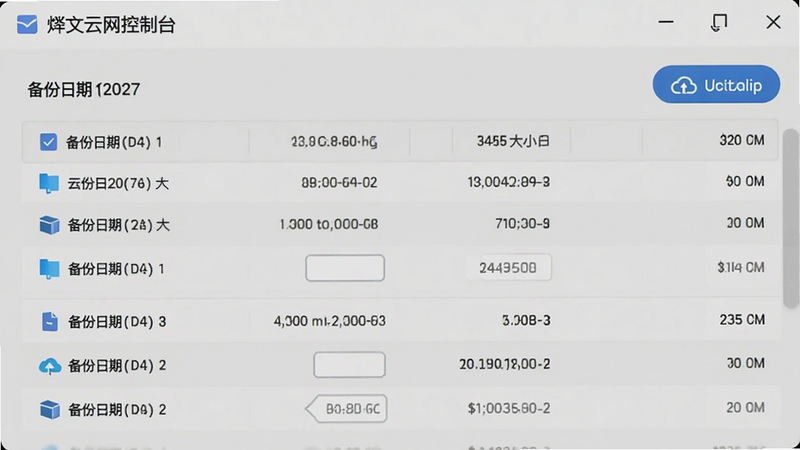Click the B0:8D:6C tag label
The height and width of the screenshot is (450, 800).
346,409
